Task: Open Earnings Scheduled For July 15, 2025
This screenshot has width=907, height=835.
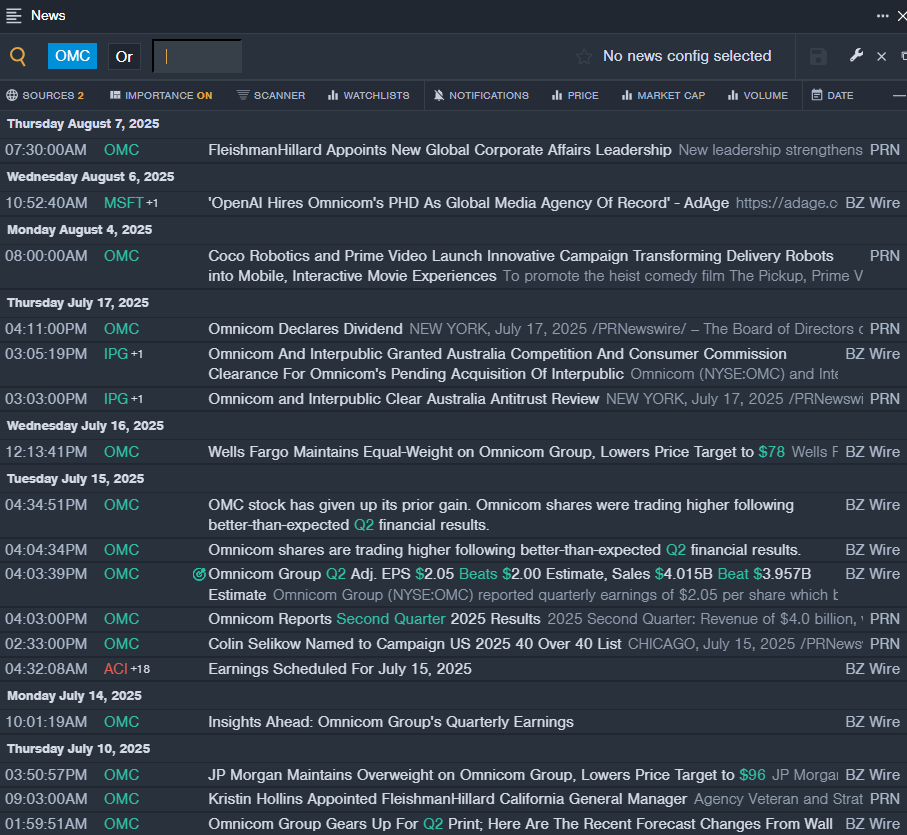Action: pos(340,669)
